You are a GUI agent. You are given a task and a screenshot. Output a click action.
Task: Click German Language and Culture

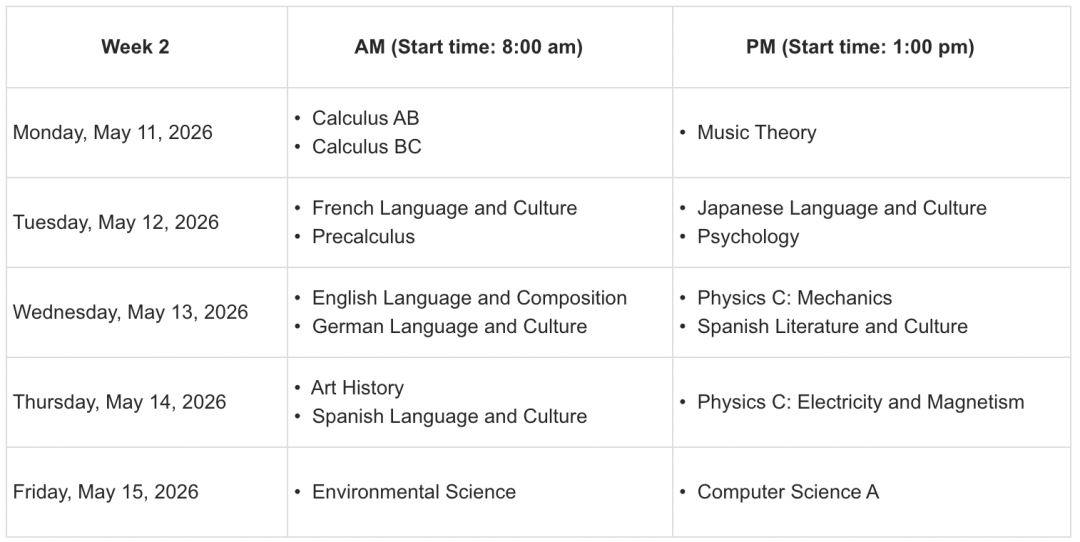pyautogui.click(x=449, y=326)
